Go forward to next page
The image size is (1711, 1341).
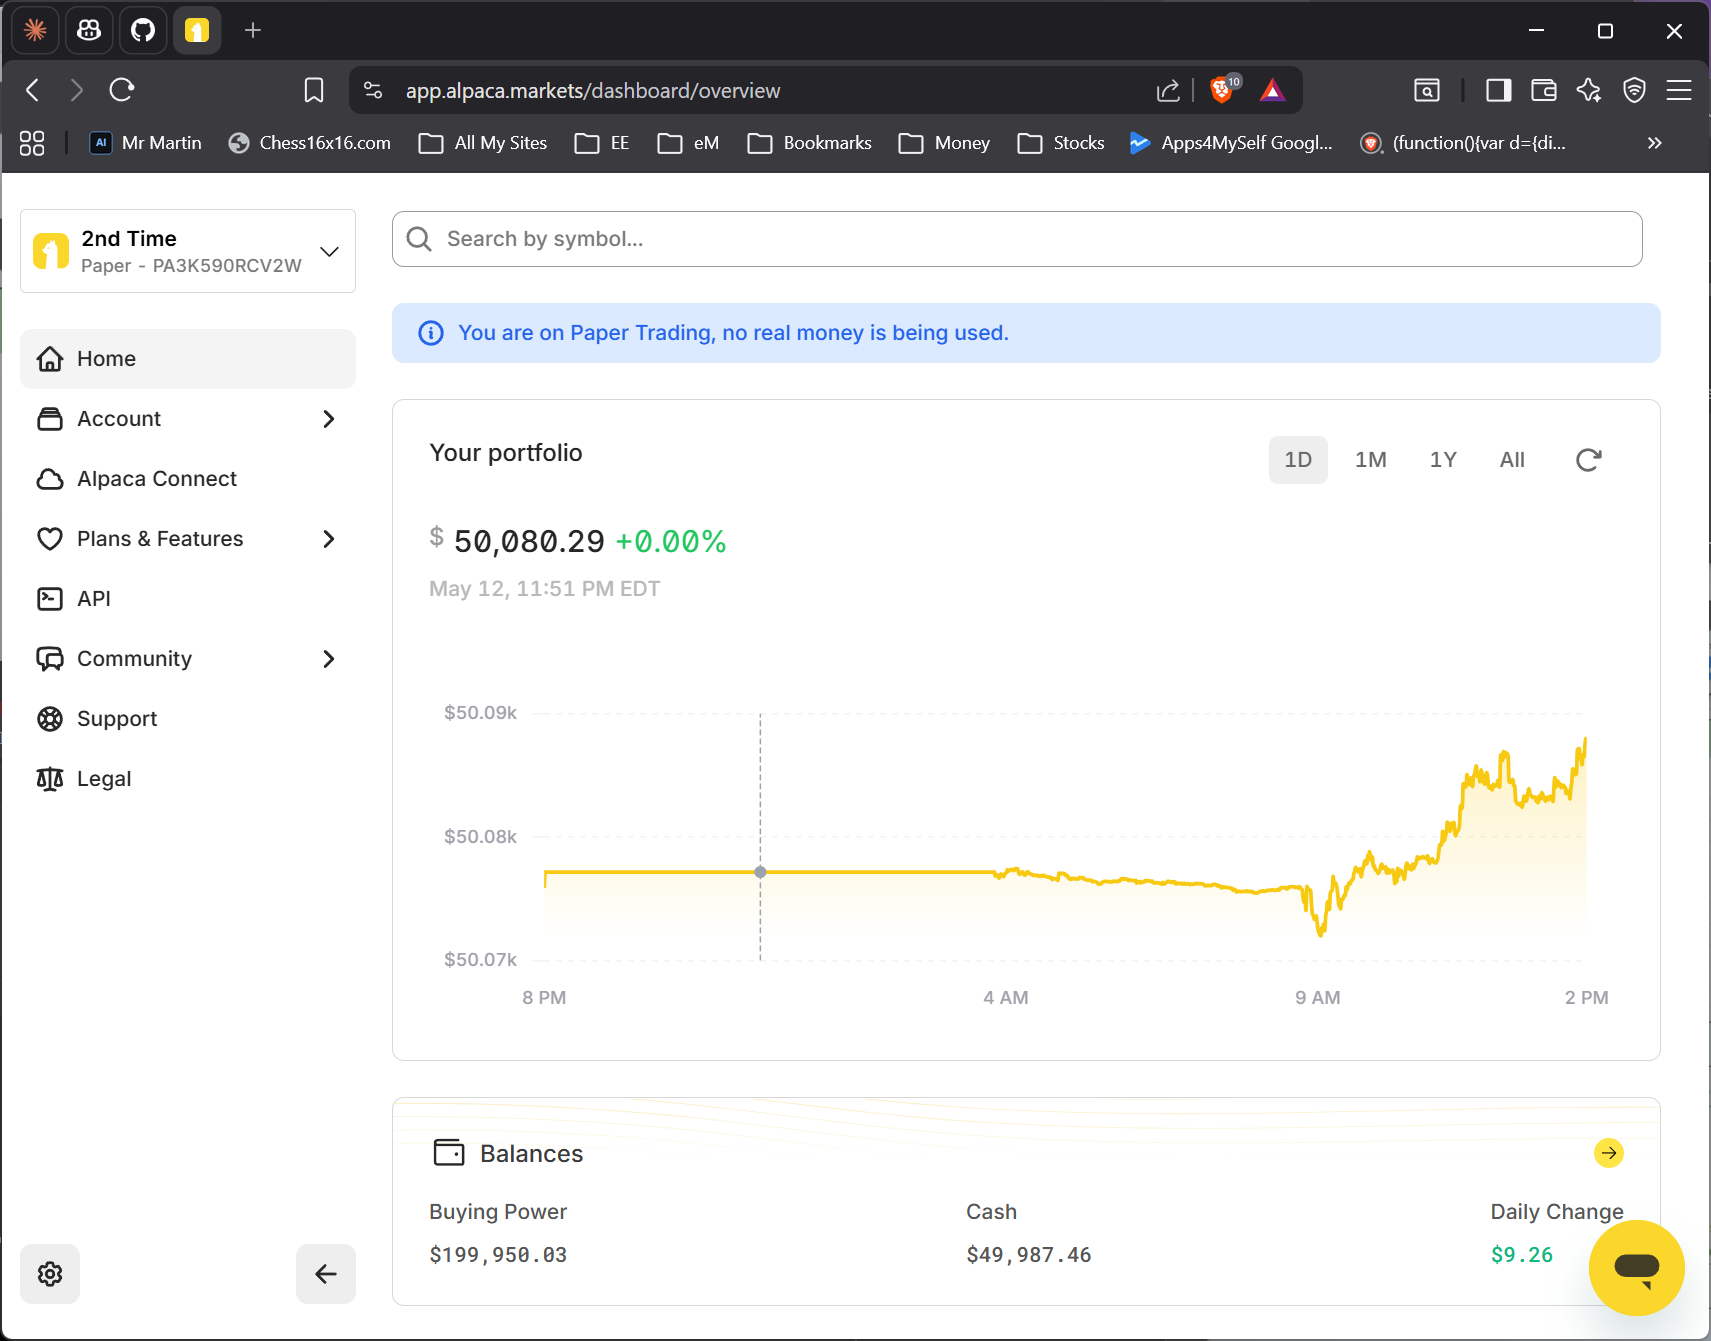click(77, 90)
